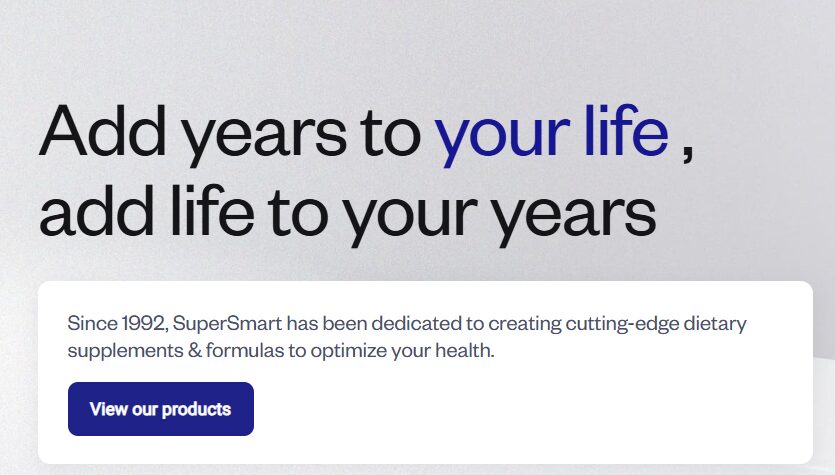The image size is (835, 475).
Task: Click the blue "your life" heading text
Action: tap(551, 133)
